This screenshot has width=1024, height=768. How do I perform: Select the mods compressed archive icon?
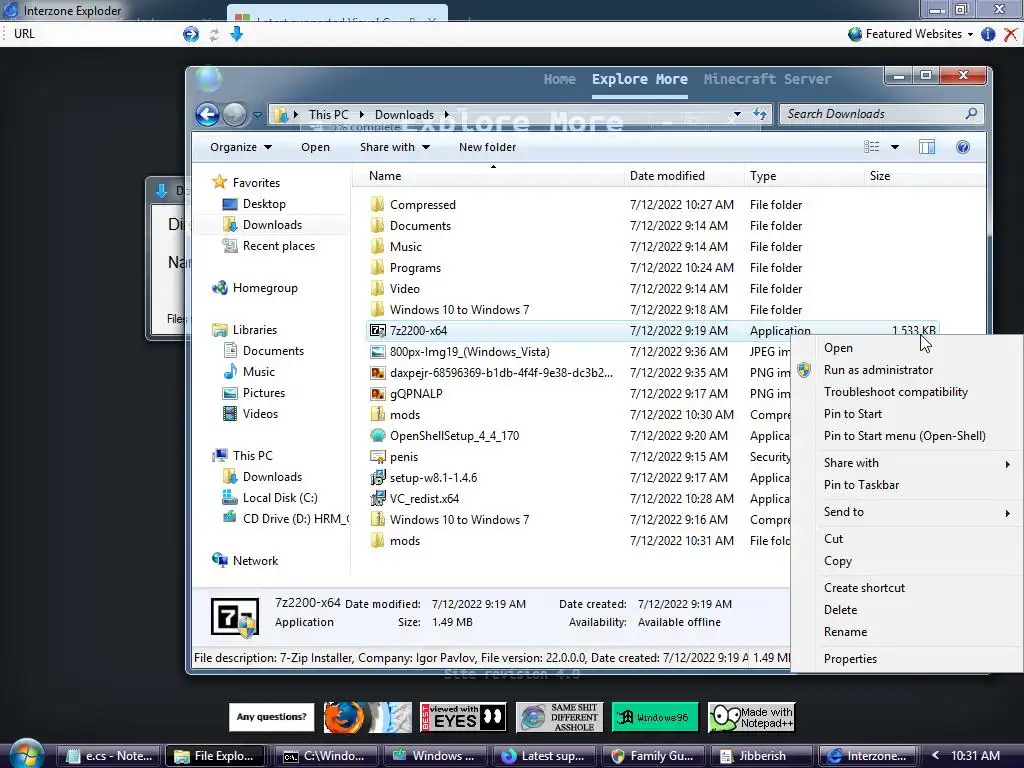point(377,414)
